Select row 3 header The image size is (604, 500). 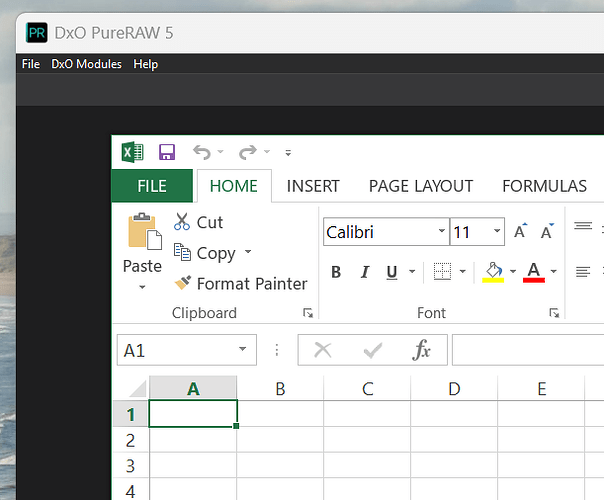point(131,466)
